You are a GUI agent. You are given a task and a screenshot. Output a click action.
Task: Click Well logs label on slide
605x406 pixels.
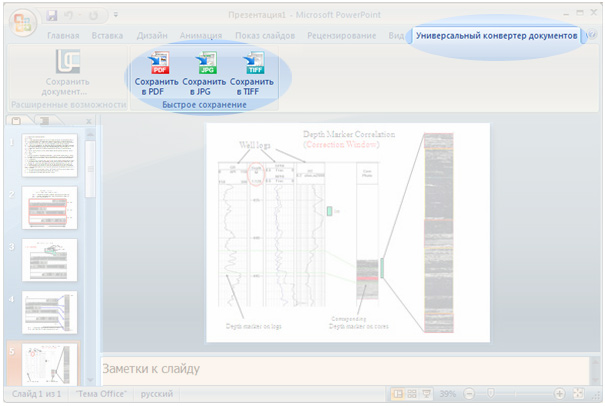coord(255,145)
